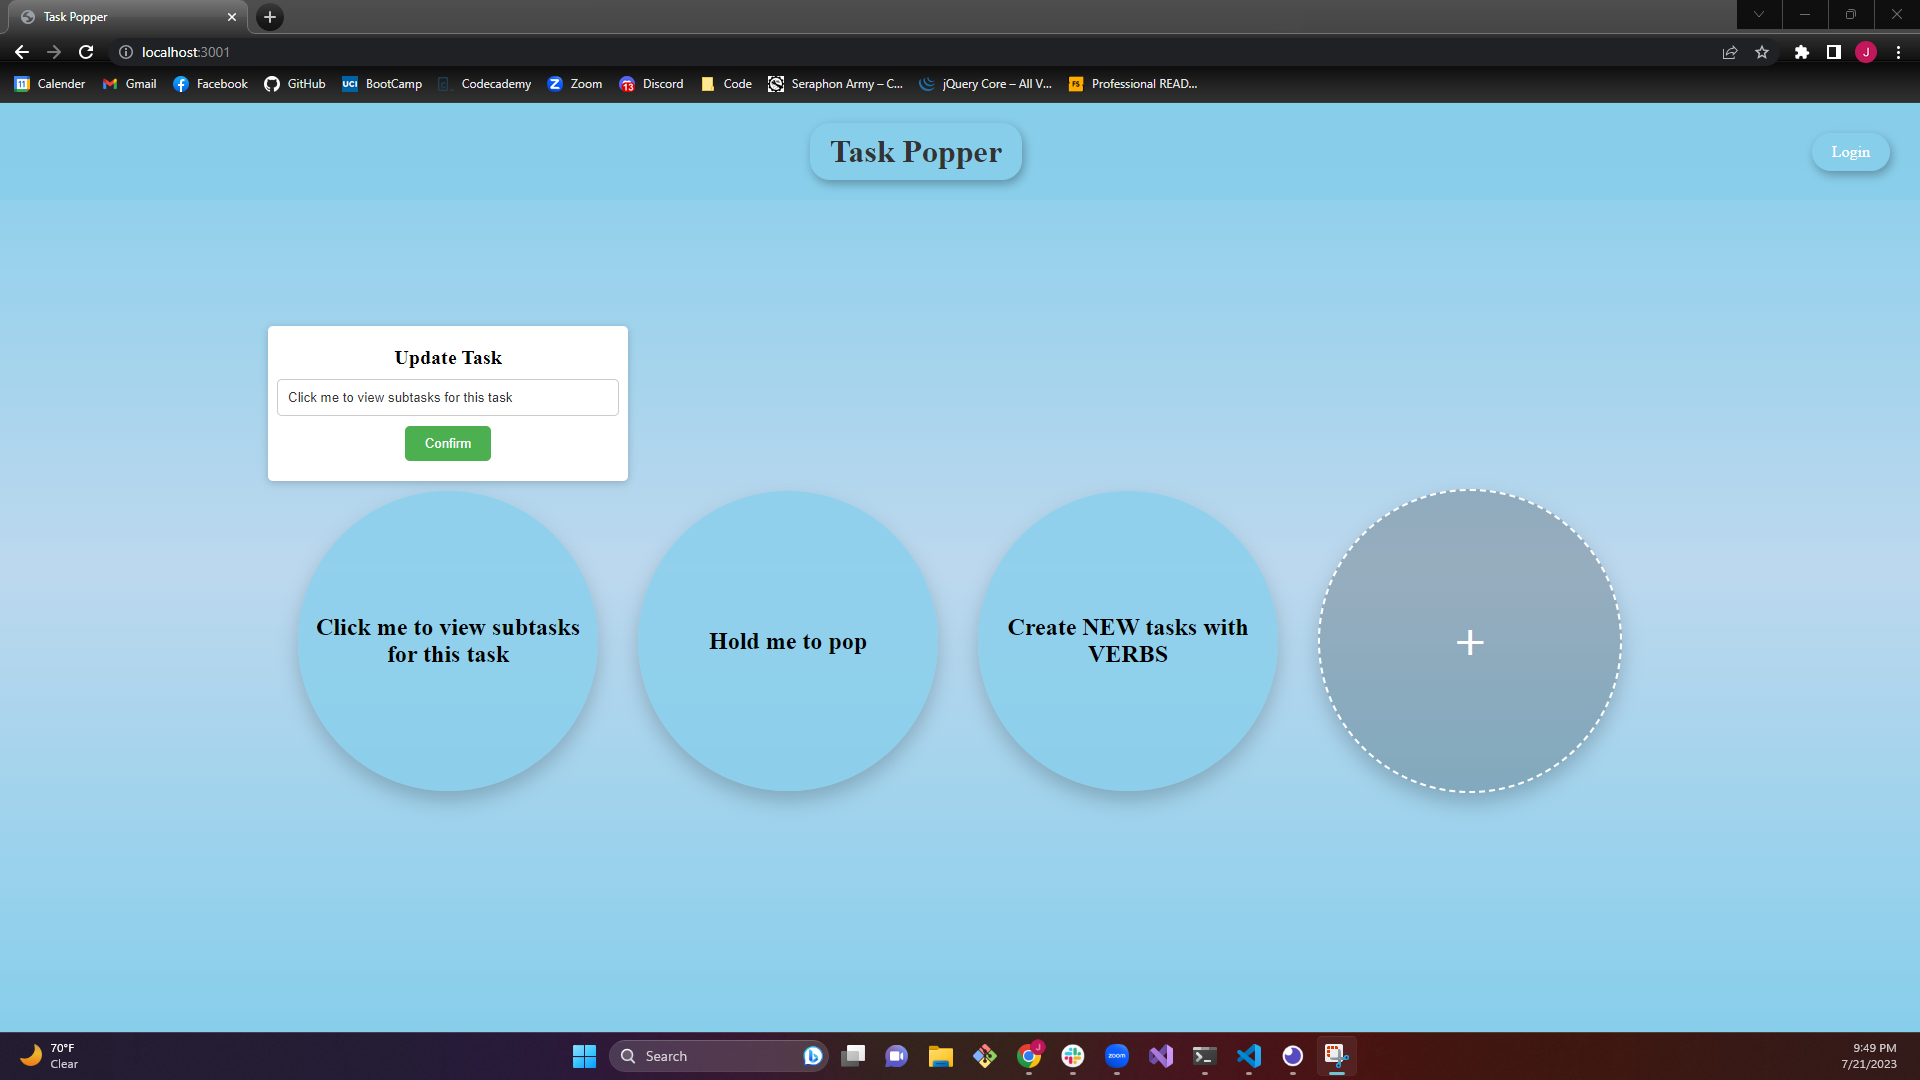Click the Login button top right
The height and width of the screenshot is (1080, 1920).
click(1850, 152)
